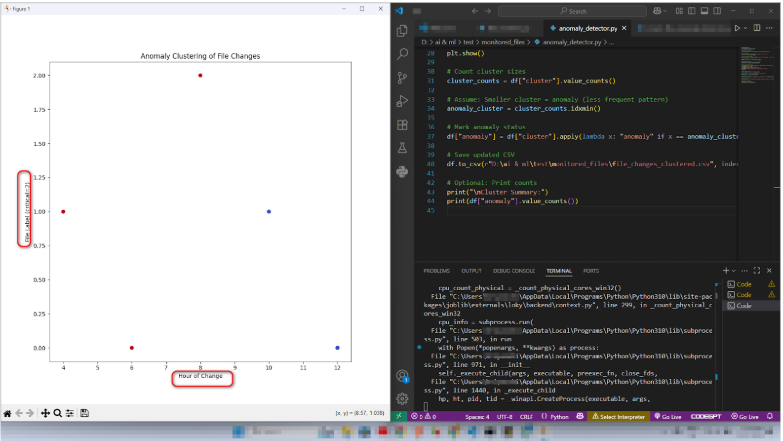Open the Testing flask view
The width and height of the screenshot is (783, 441).
tap(402, 148)
